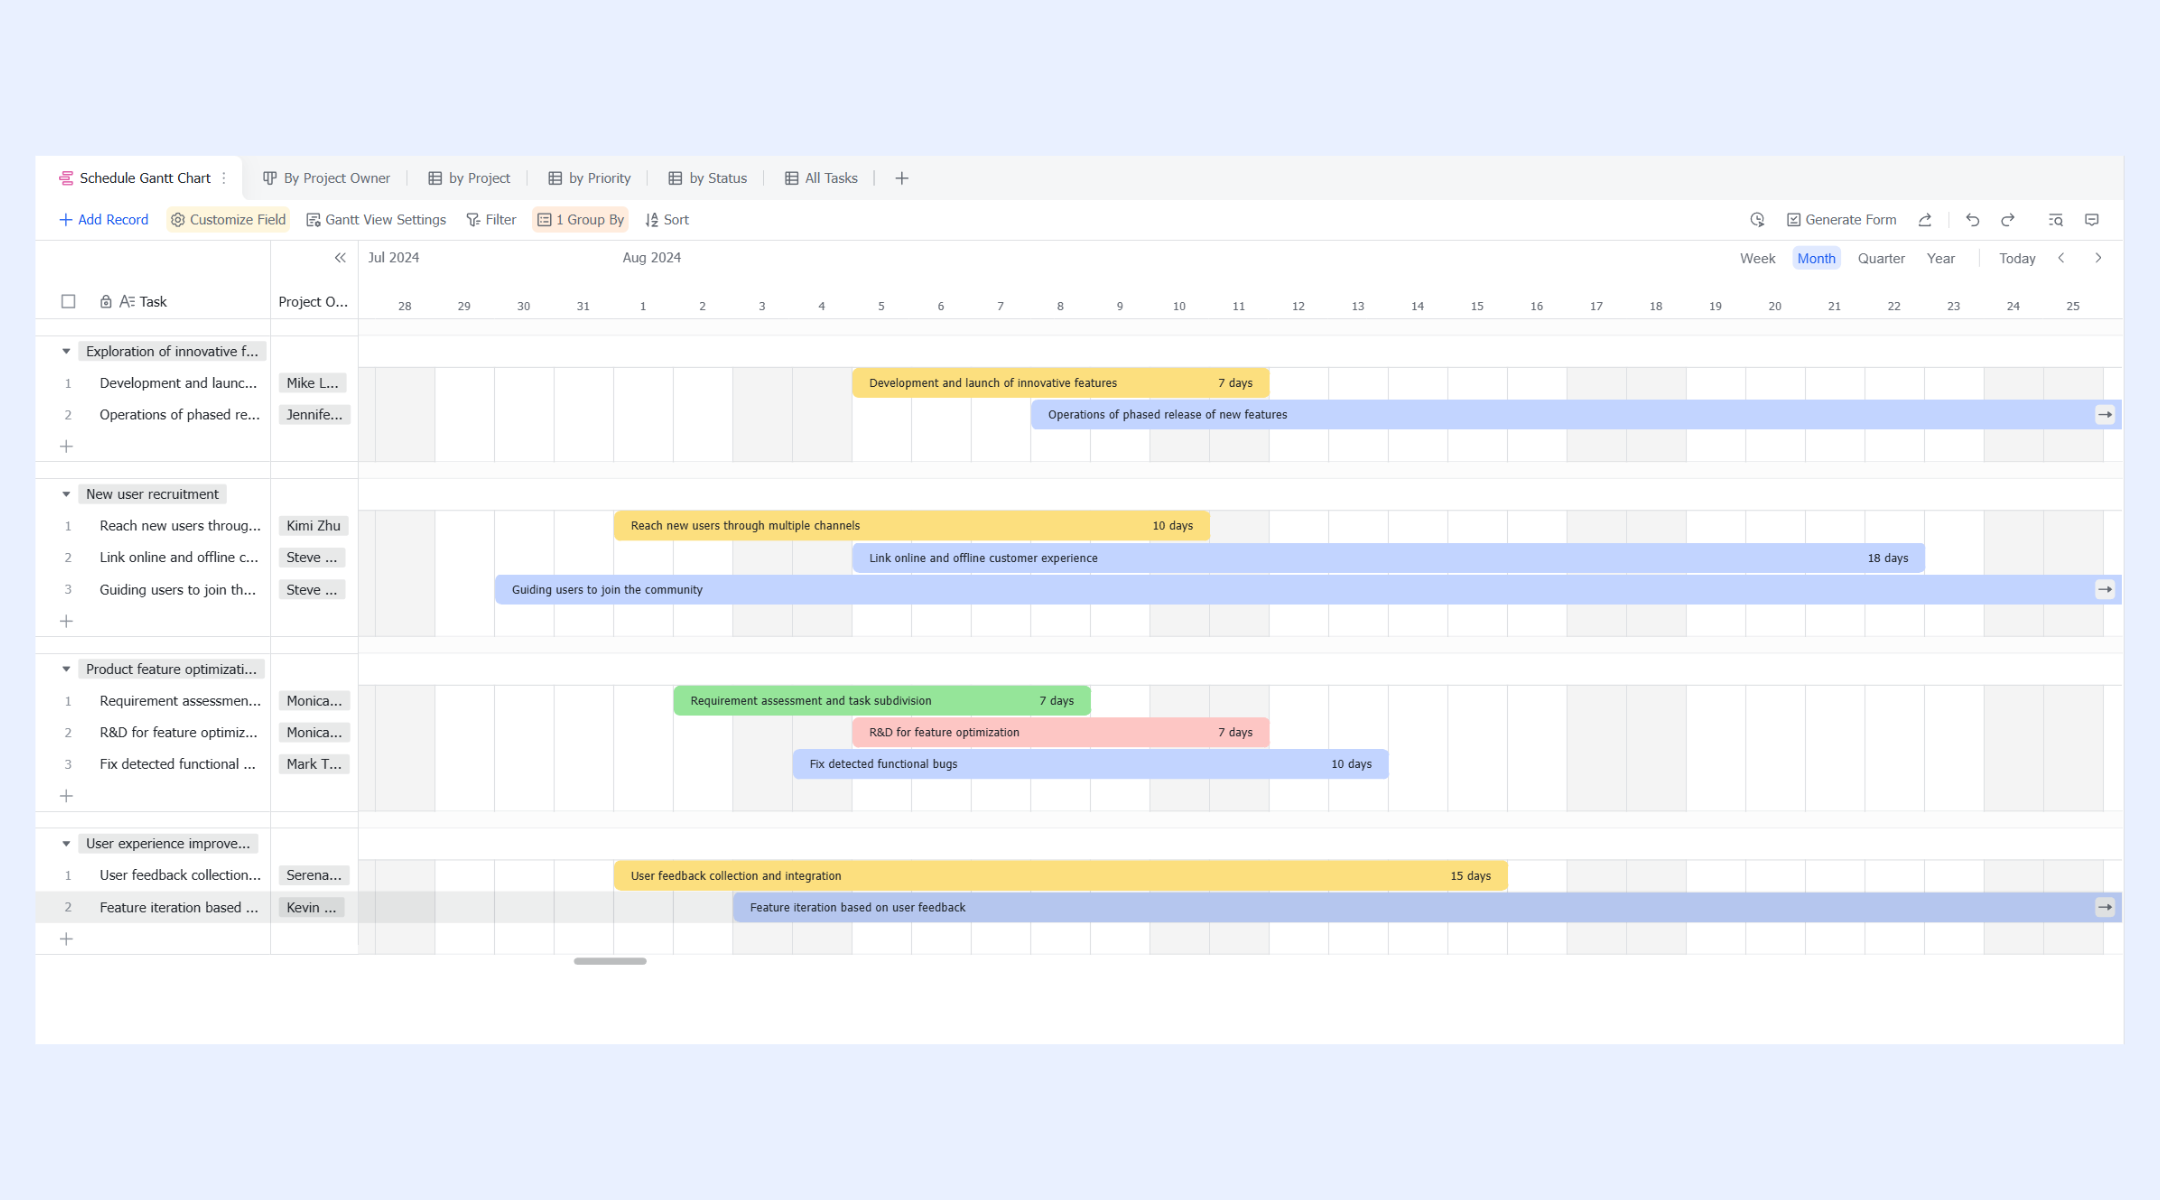2160x1200 pixels.
Task: Open the 1 Group By dropdown
Action: 580,220
